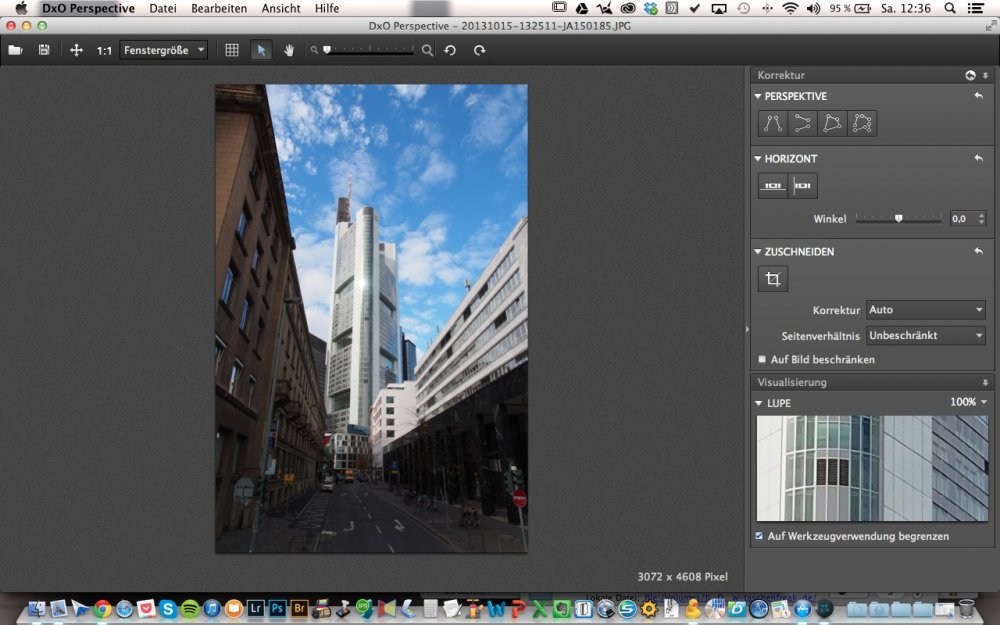Activate the horizontal horizon level tool
This screenshot has height=625, width=1000.
pyautogui.click(x=772, y=186)
